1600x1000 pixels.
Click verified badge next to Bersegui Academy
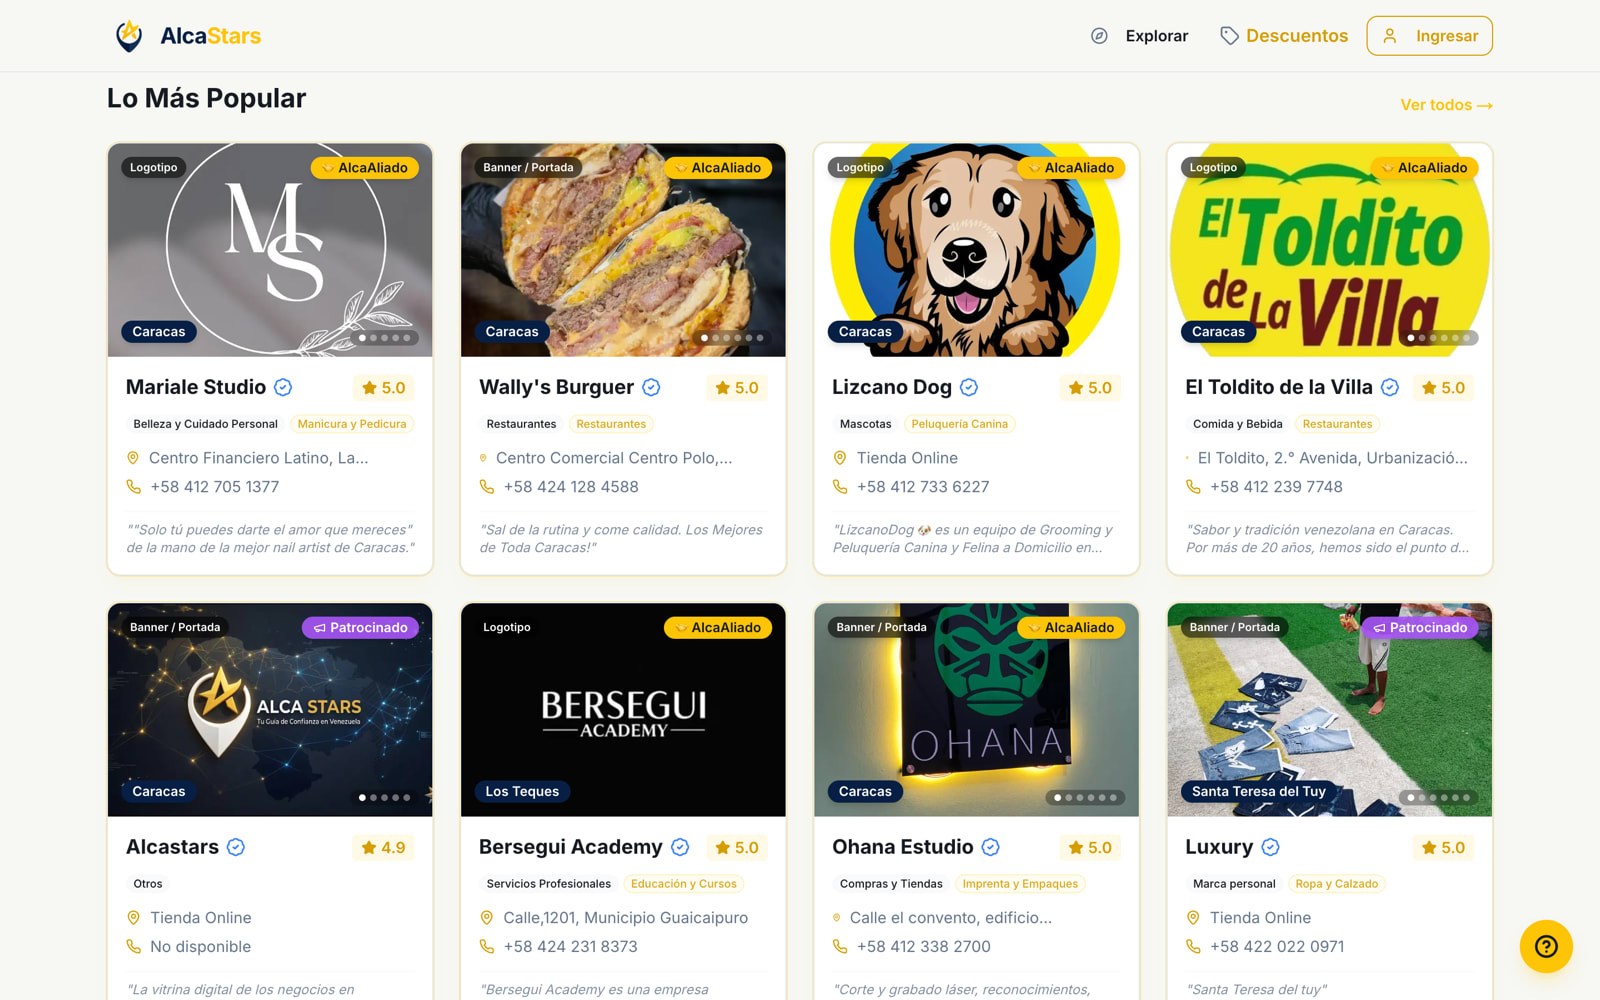point(680,847)
